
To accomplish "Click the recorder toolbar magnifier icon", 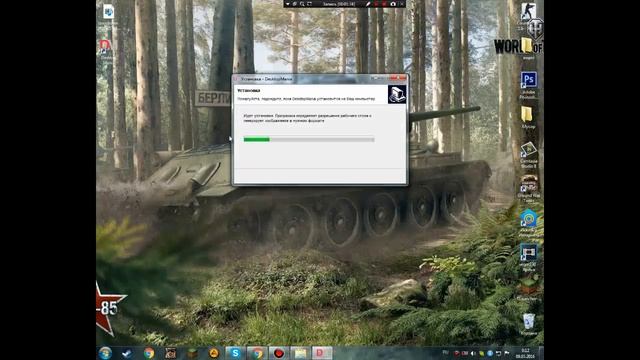I will 302,4.
